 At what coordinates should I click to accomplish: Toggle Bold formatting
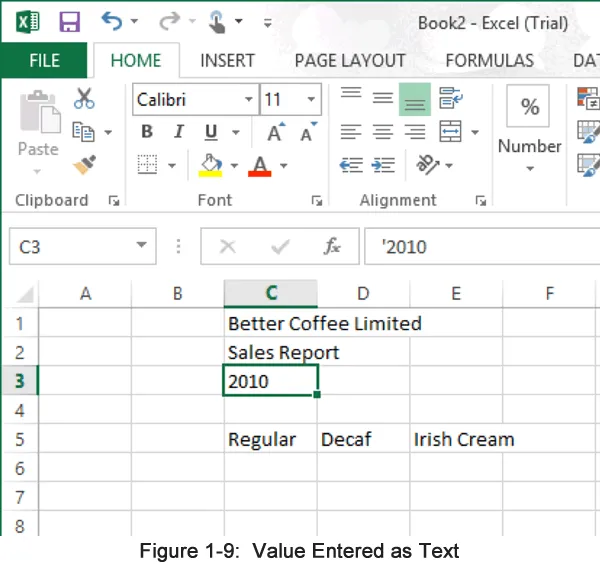point(147,132)
